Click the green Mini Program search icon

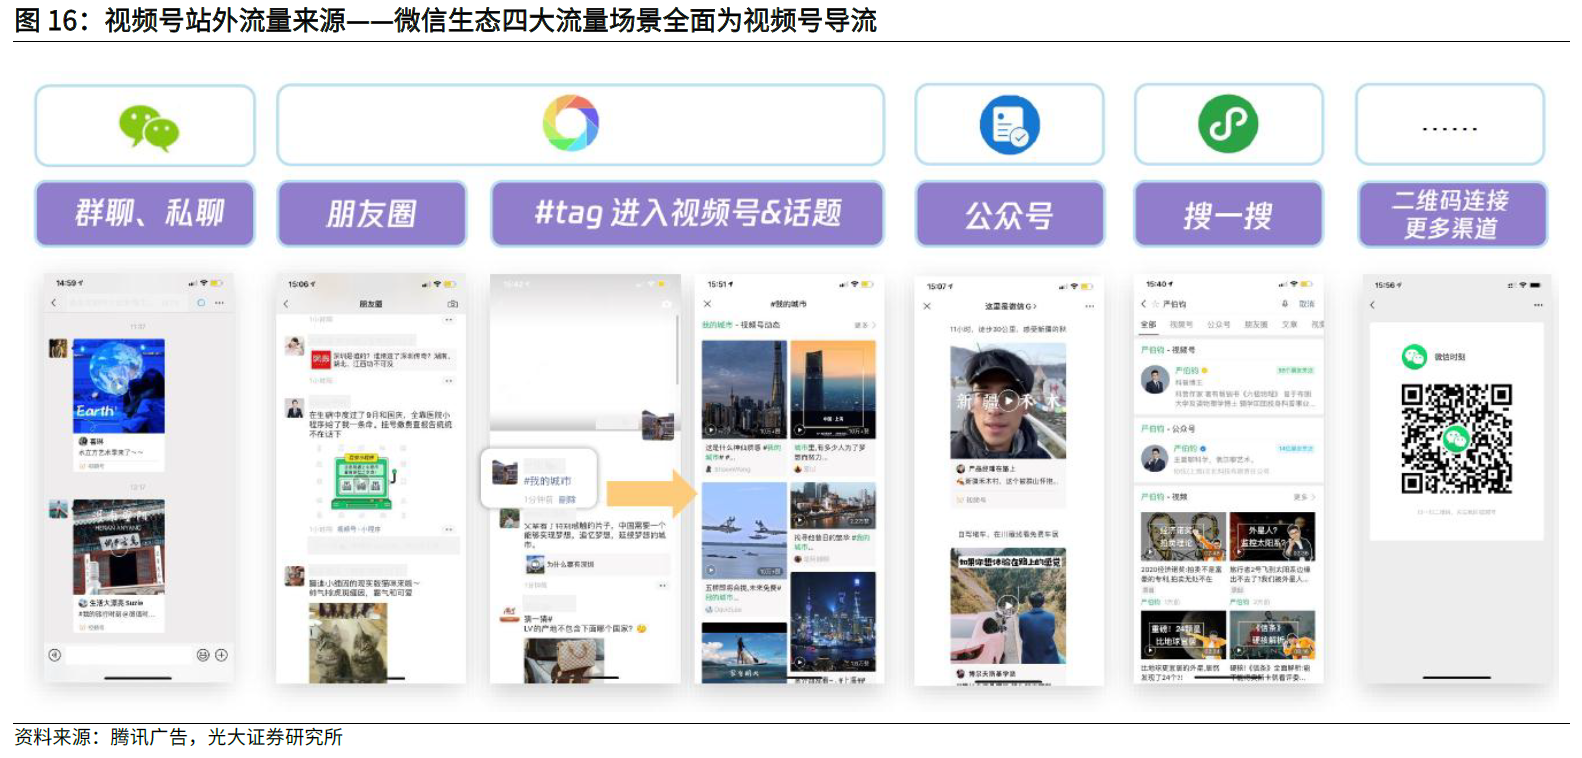(x=1228, y=125)
